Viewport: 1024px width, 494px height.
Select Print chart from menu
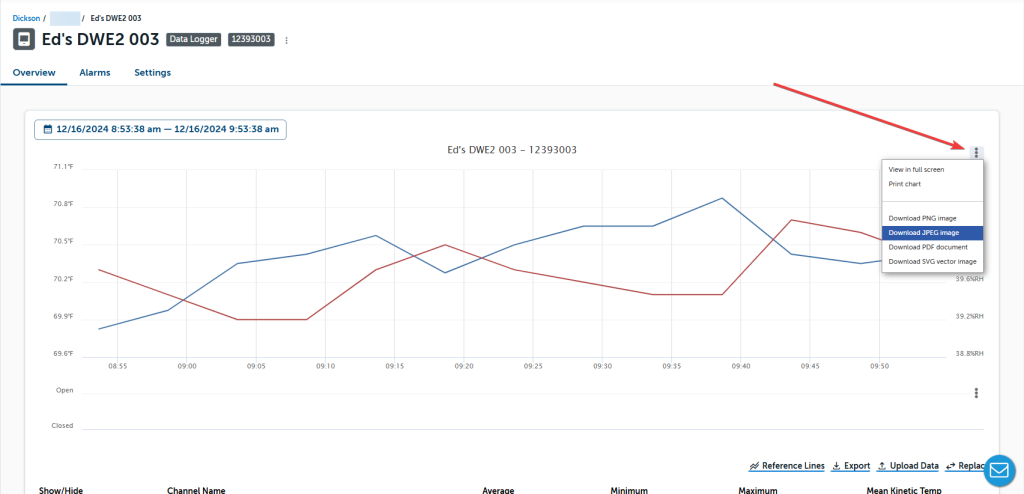(905, 184)
